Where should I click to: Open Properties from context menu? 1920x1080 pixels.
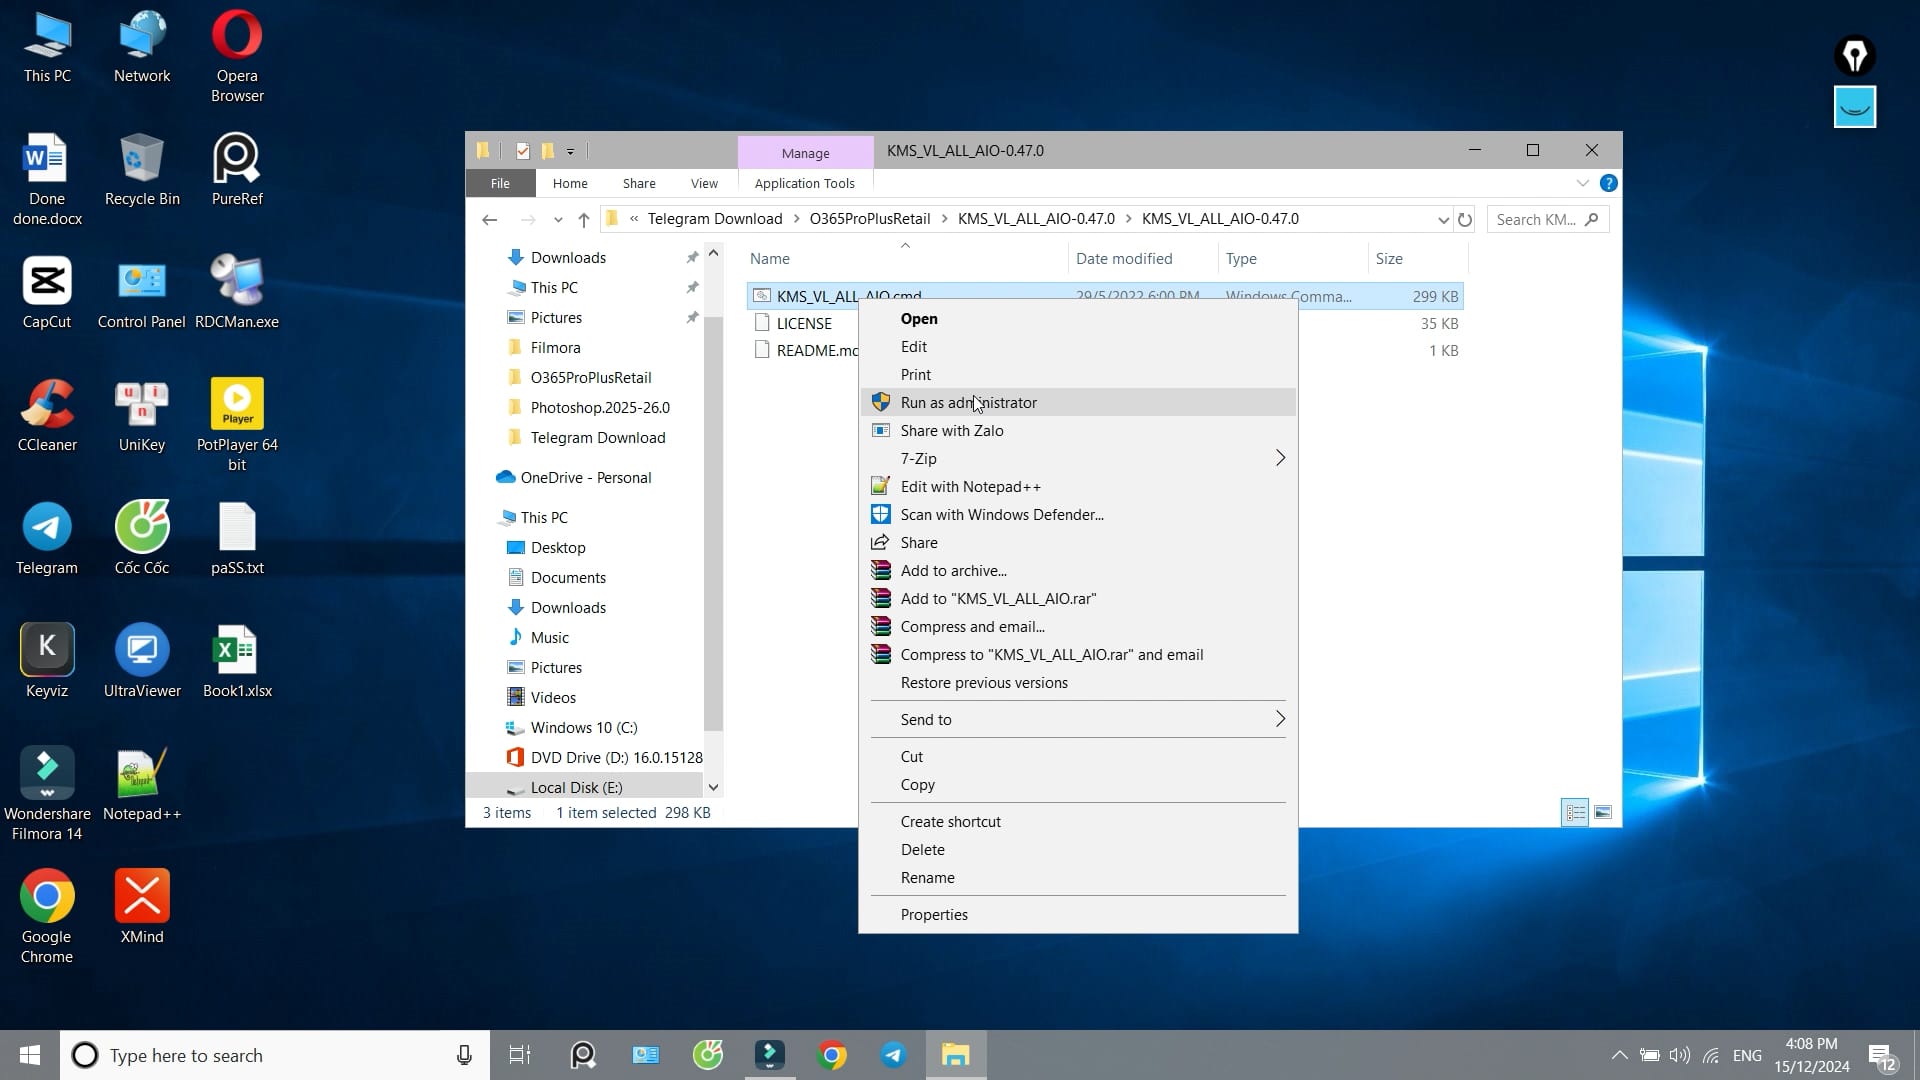[x=1078, y=914]
